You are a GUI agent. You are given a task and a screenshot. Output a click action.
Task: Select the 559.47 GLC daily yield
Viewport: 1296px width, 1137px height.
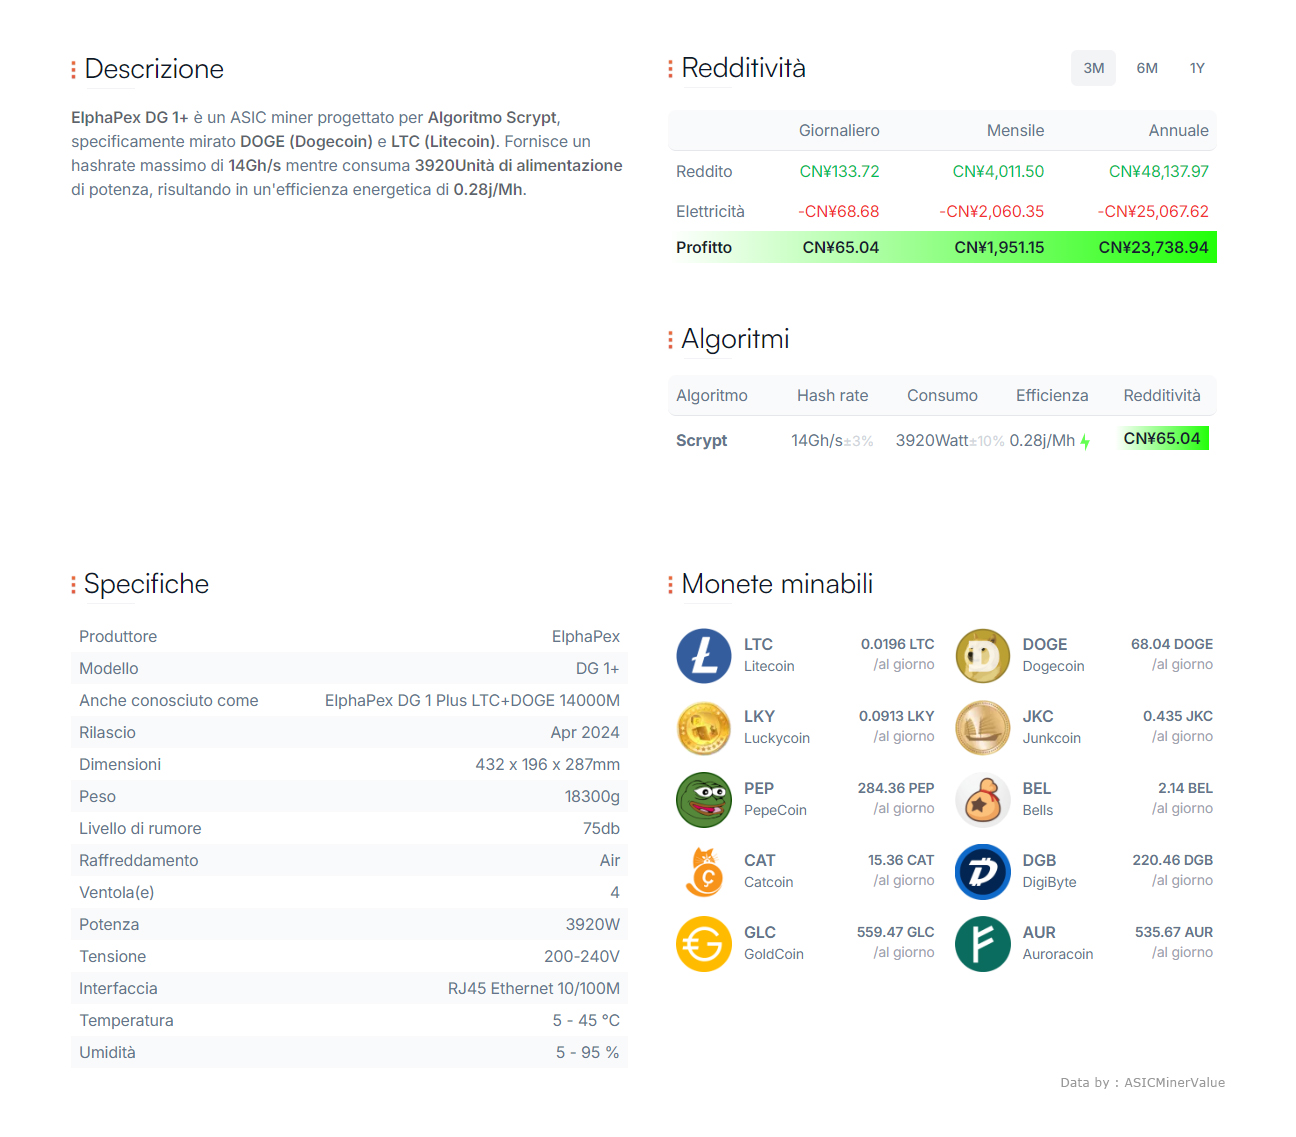[895, 932]
